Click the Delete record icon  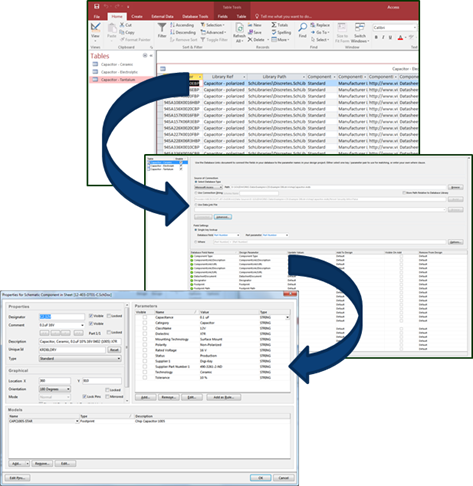[x=250, y=40]
